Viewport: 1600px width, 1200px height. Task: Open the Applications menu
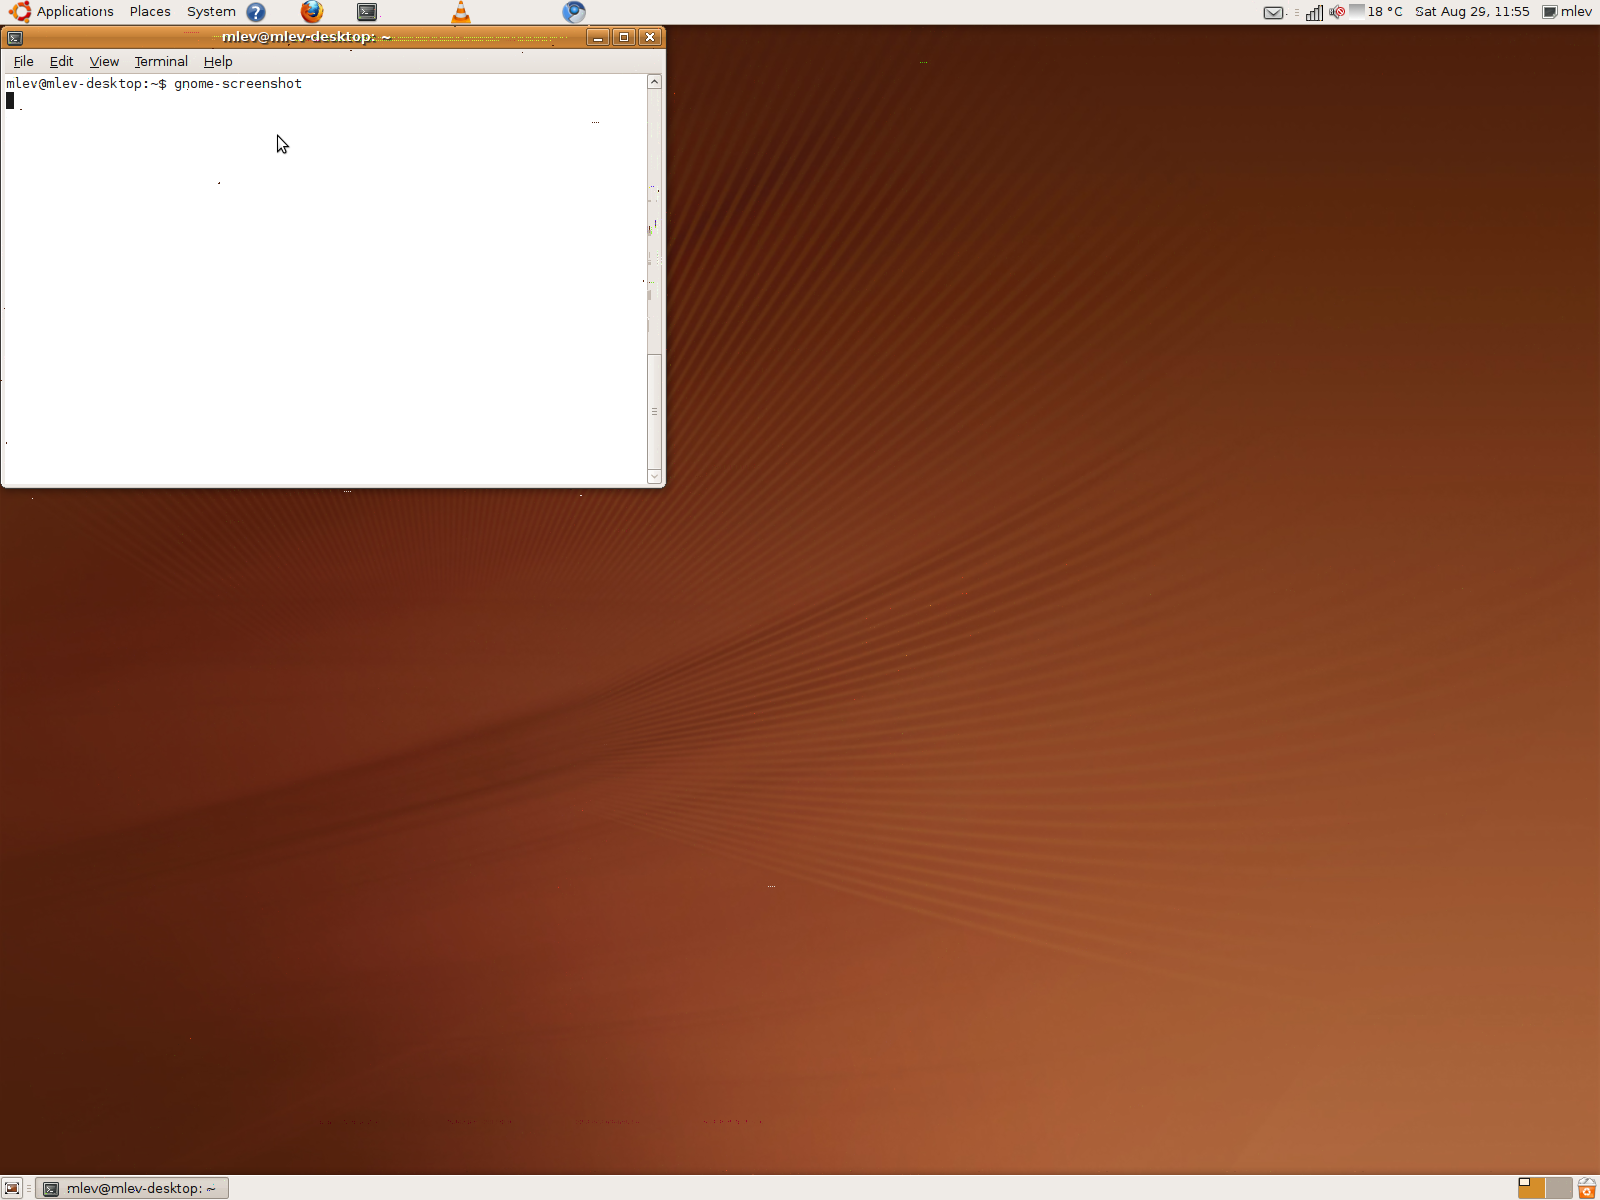tap(75, 12)
